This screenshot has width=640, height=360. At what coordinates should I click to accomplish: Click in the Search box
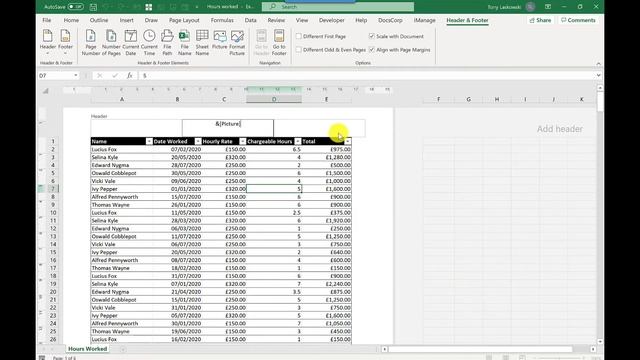pos(338,7)
